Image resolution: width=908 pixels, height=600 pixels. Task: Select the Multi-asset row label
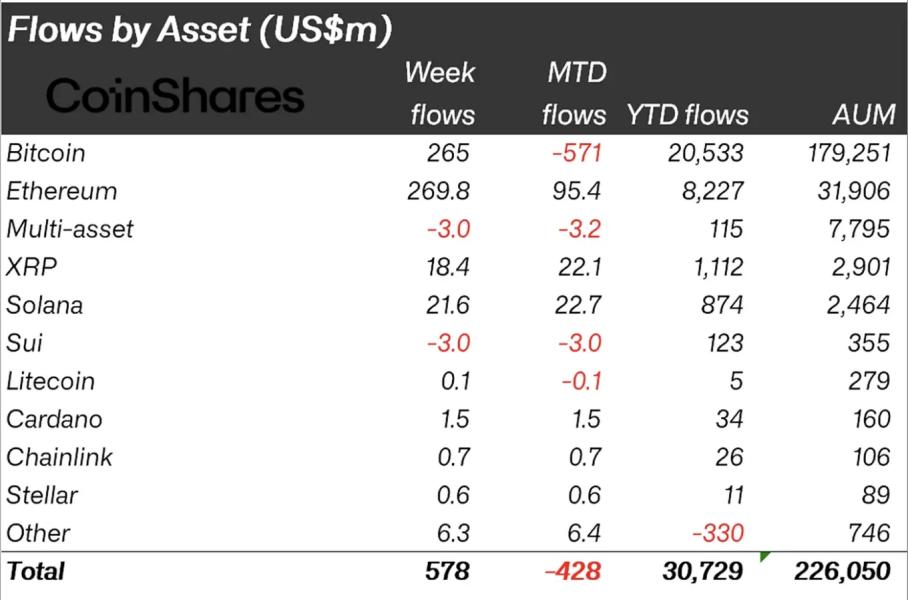click(70, 229)
